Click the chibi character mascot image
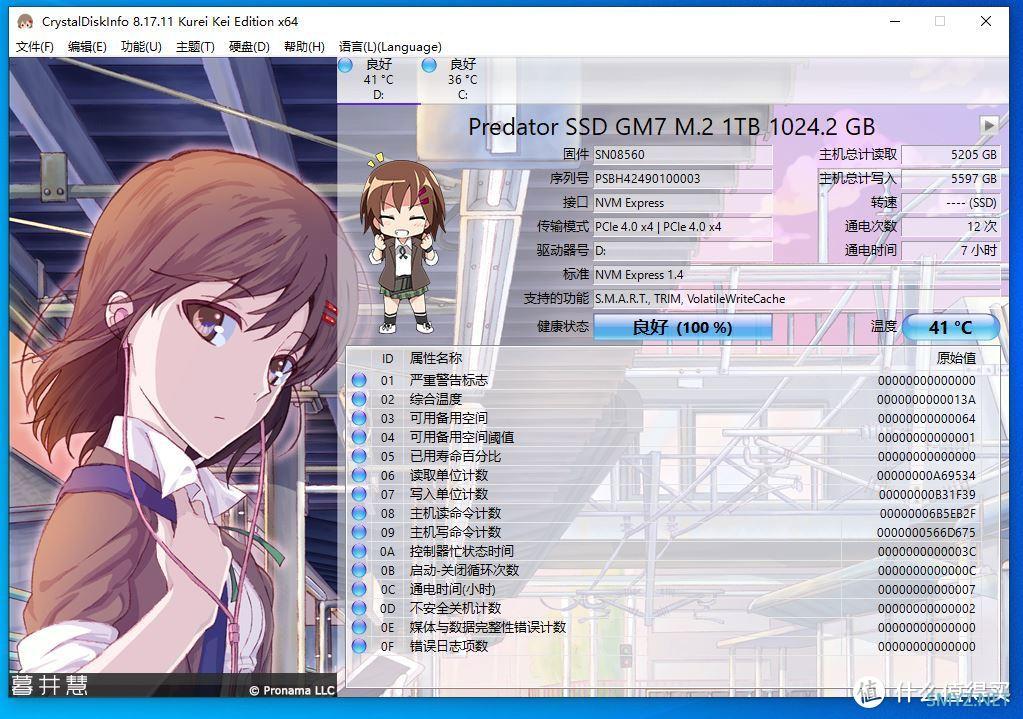This screenshot has width=1023, height=719. tap(403, 243)
